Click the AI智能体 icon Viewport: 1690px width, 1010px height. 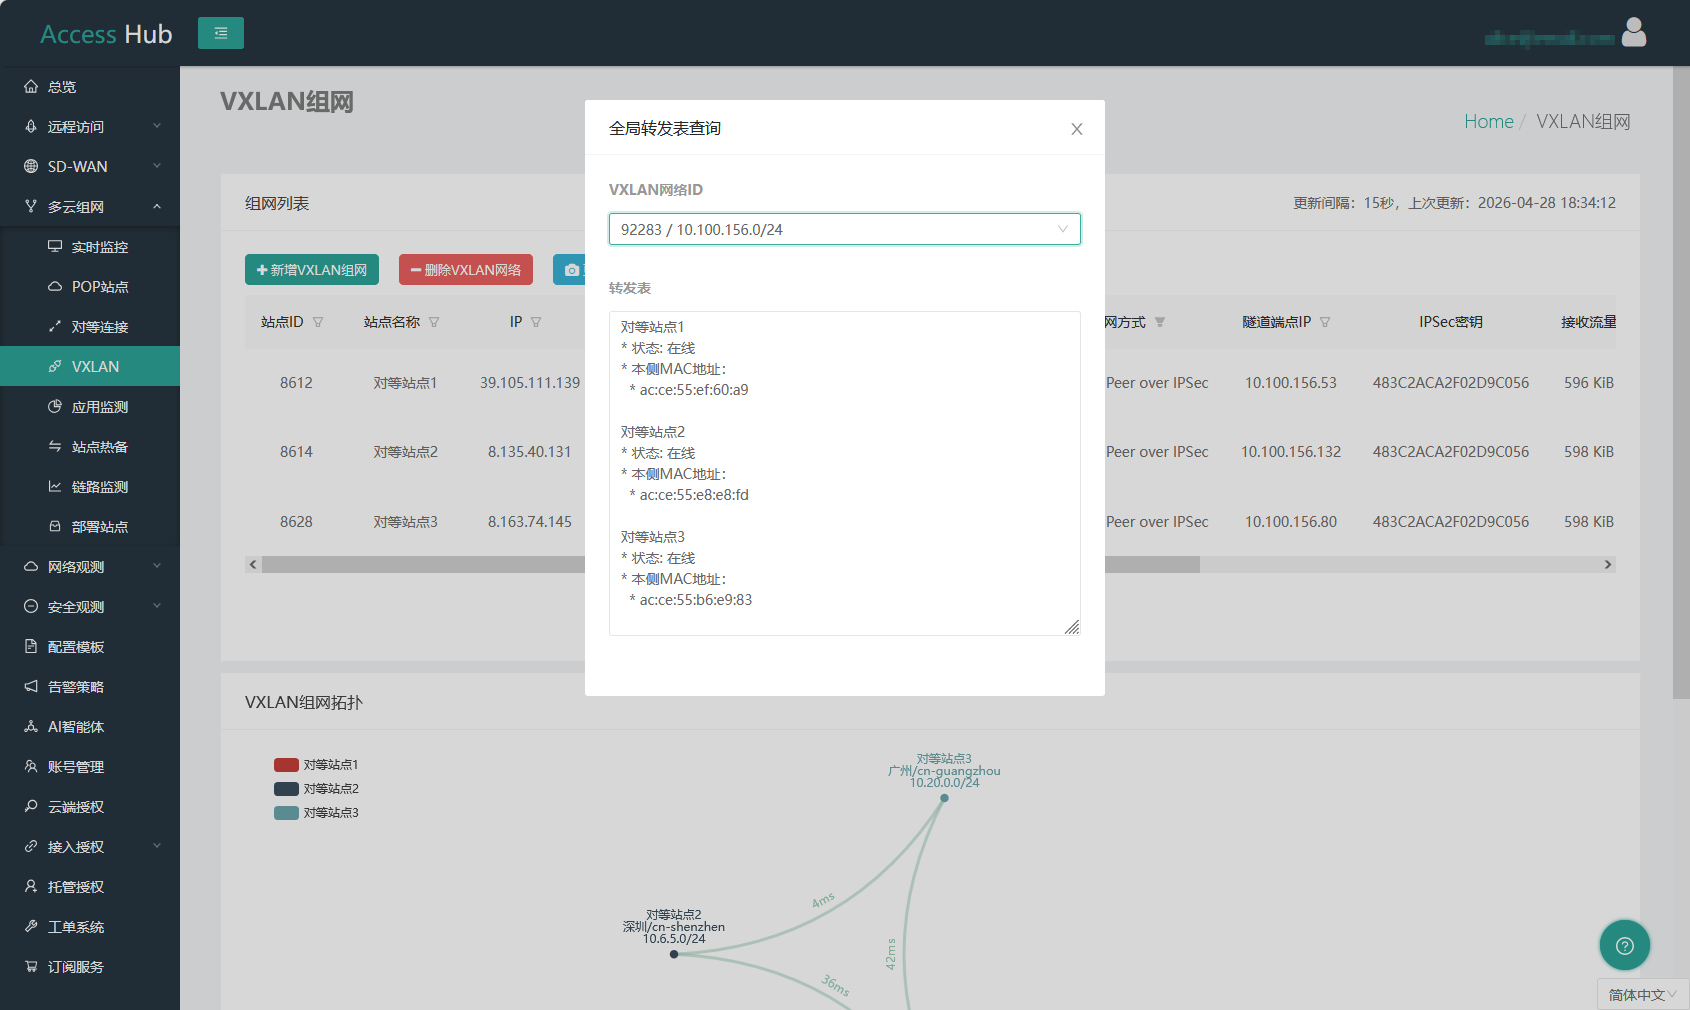click(31, 727)
